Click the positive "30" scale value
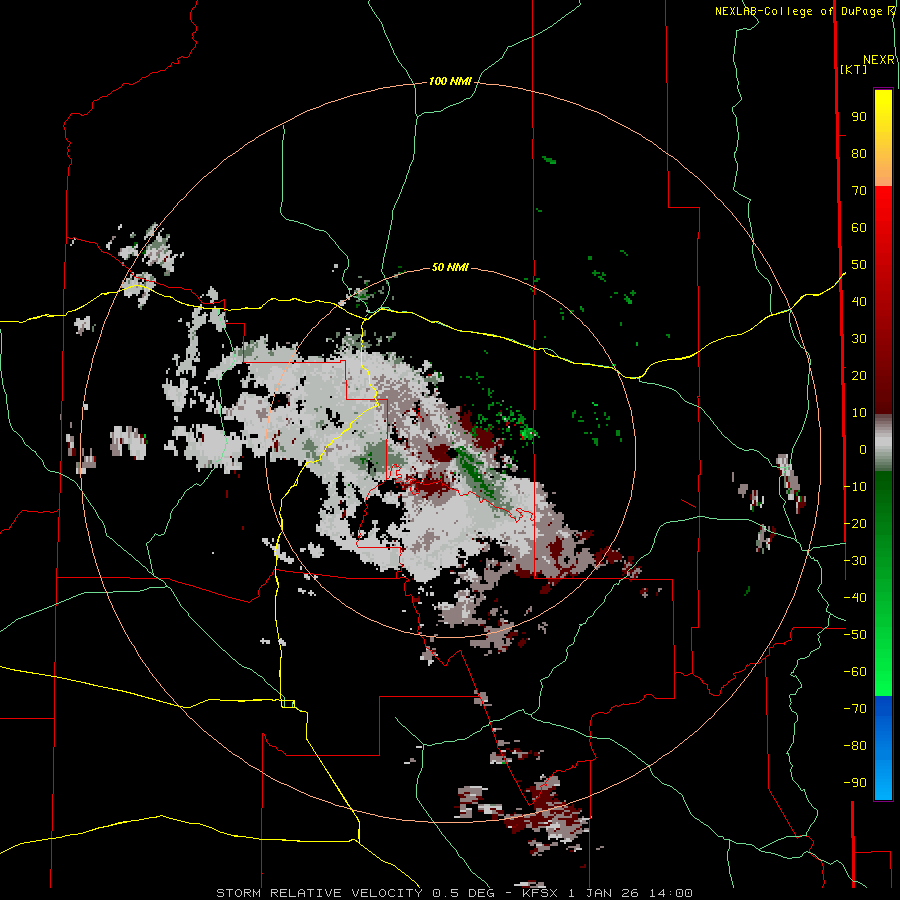The width and height of the screenshot is (900, 900). [859, 339]
